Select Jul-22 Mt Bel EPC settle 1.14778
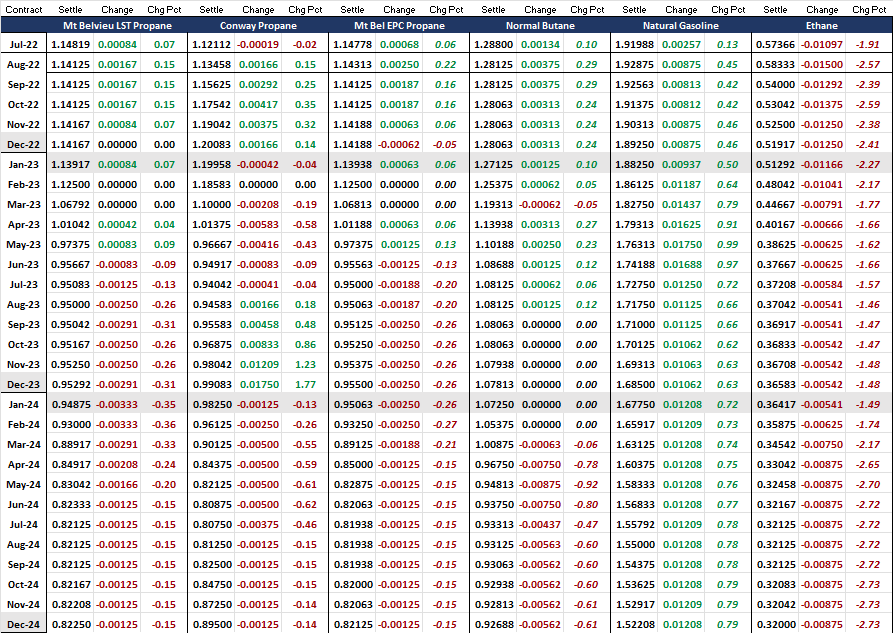893x633 pixels. pos(352,44)
